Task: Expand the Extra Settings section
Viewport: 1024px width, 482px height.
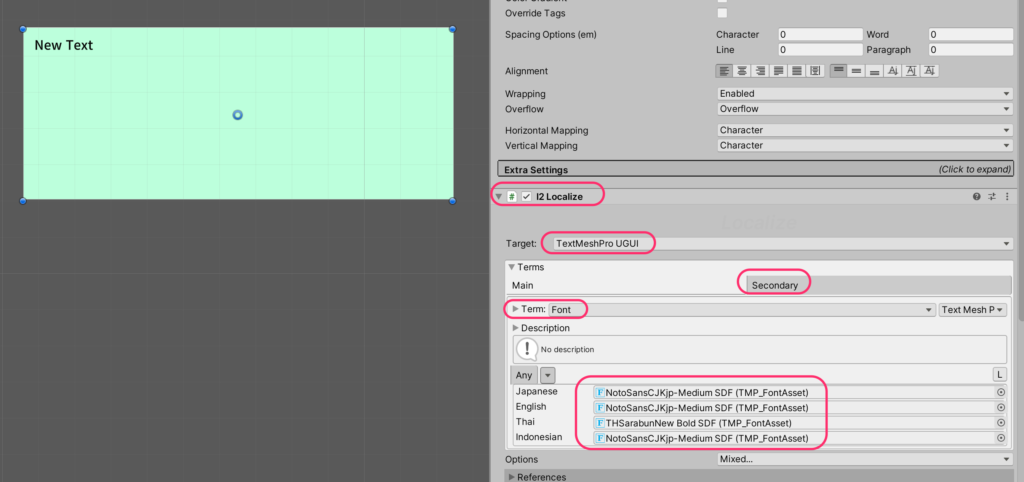Action: pyautogui.click(x=756, y=170)
